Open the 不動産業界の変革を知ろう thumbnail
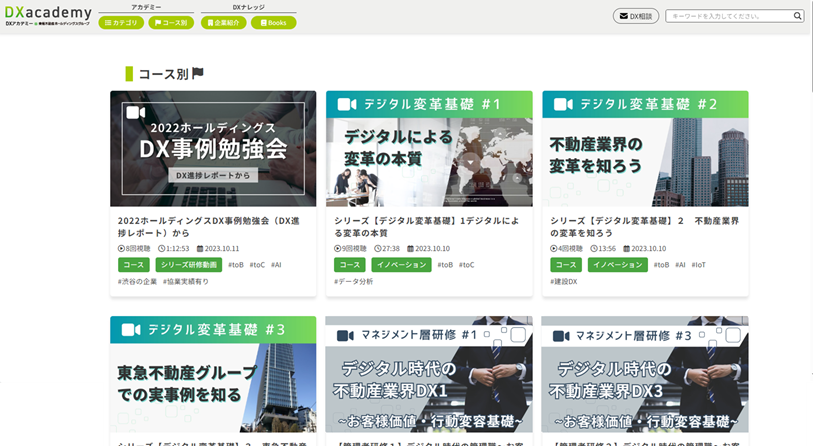 pos(646,149)
